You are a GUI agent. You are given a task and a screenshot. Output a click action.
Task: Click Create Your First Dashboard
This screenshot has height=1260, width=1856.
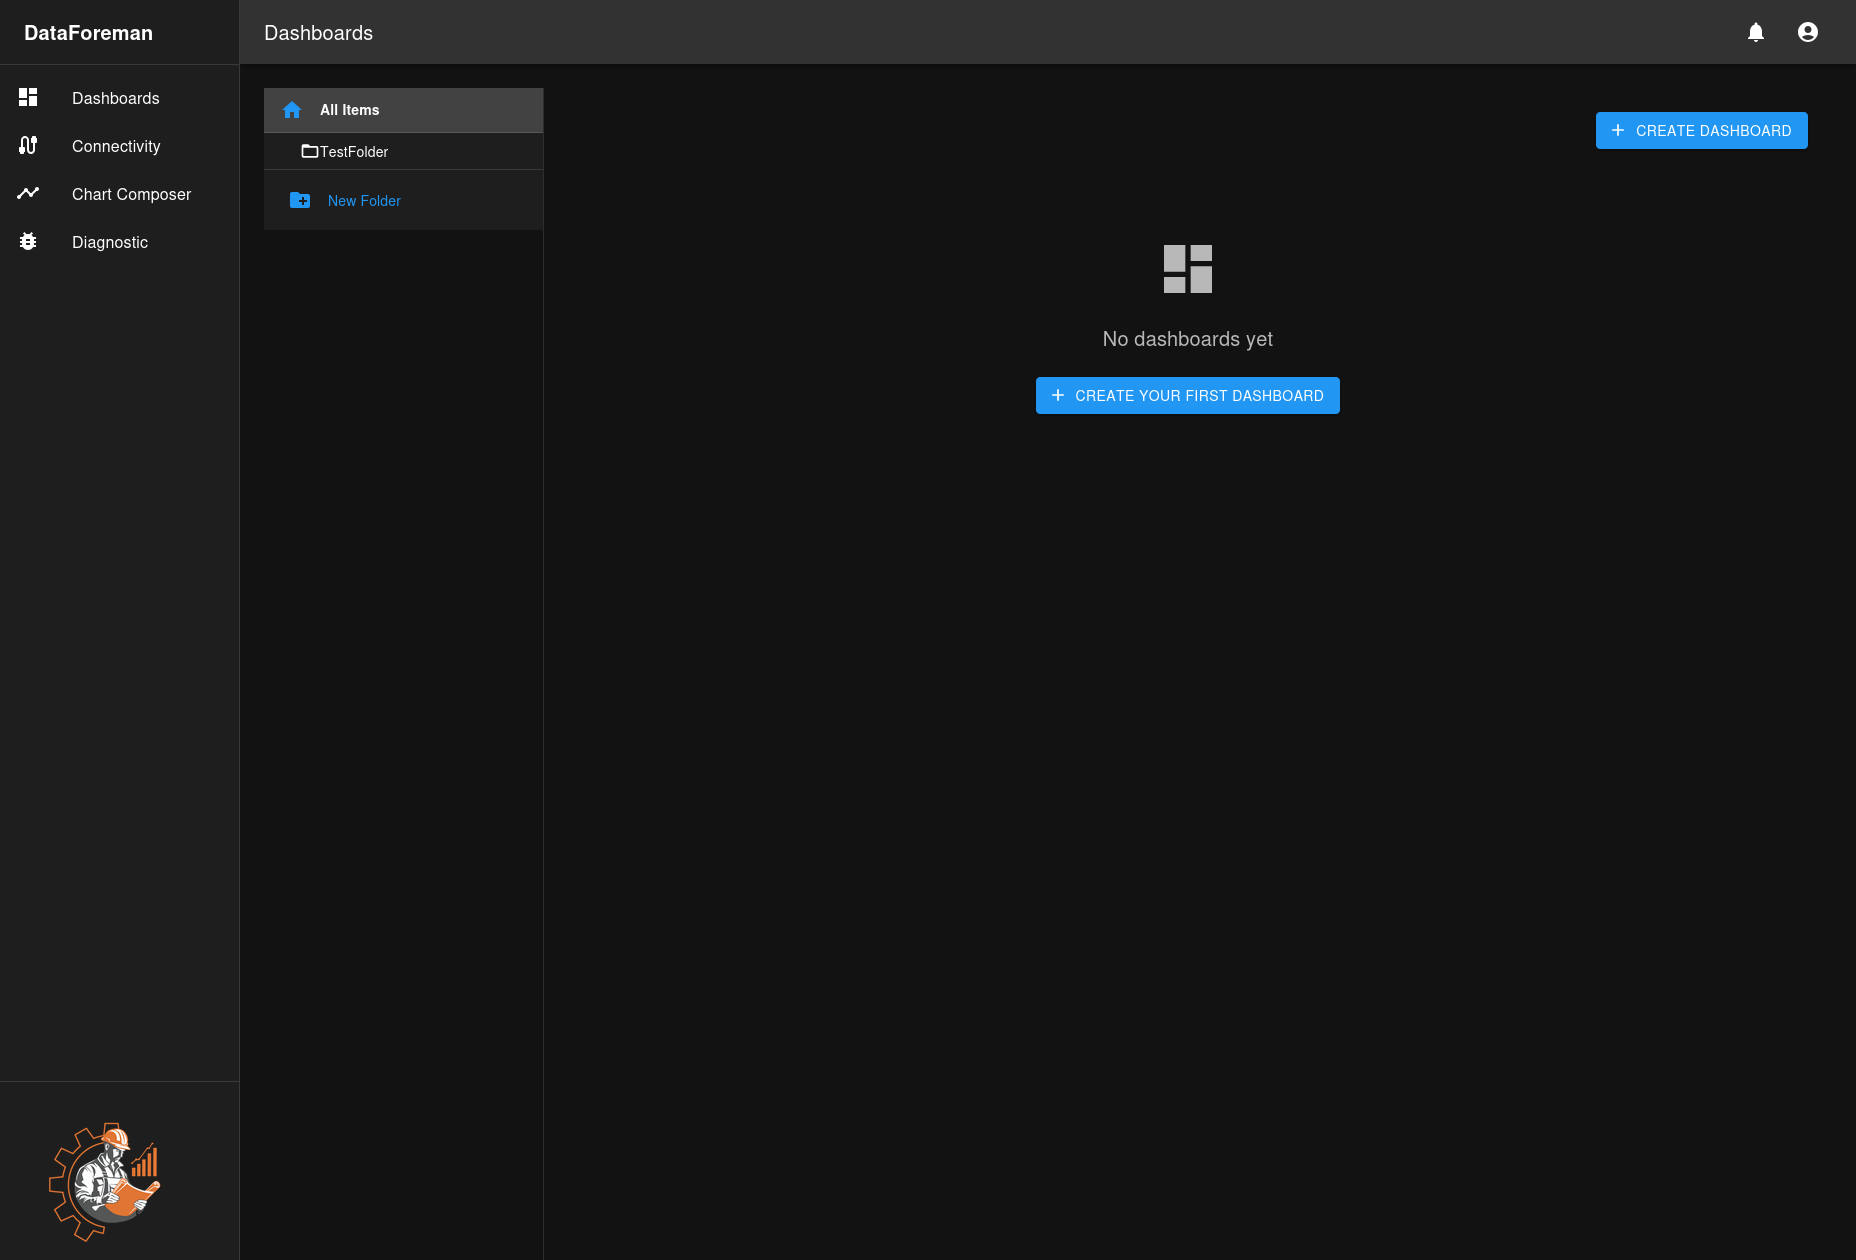[x=1187, y=395]
